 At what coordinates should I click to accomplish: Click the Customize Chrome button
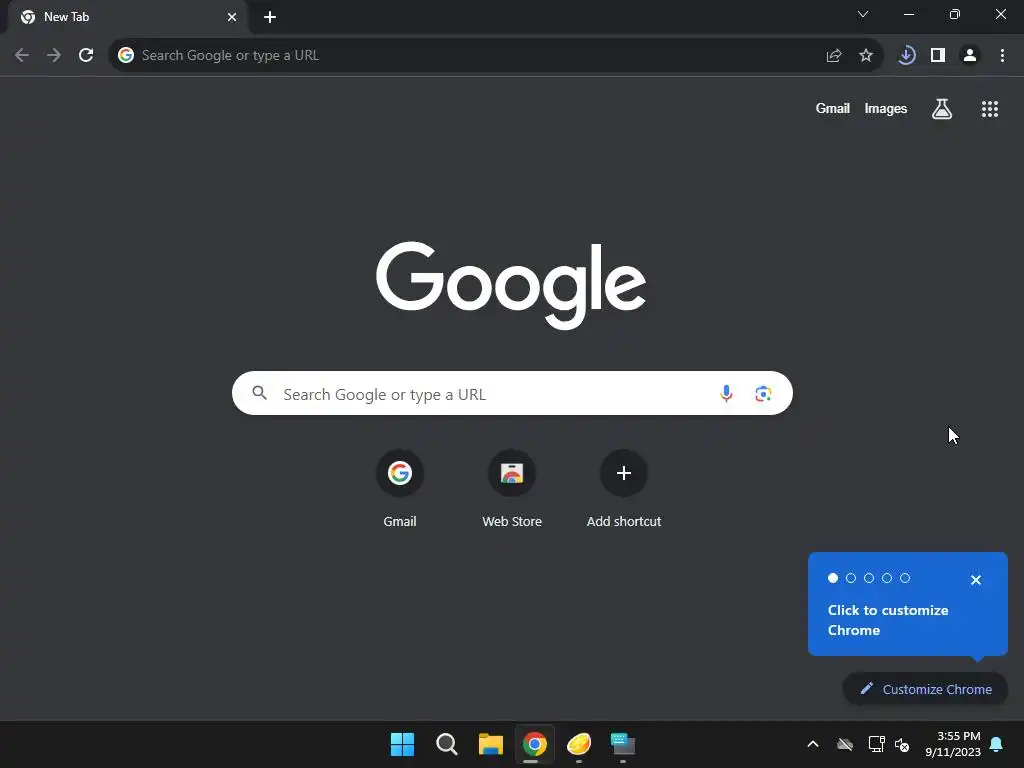coord(925,689)
